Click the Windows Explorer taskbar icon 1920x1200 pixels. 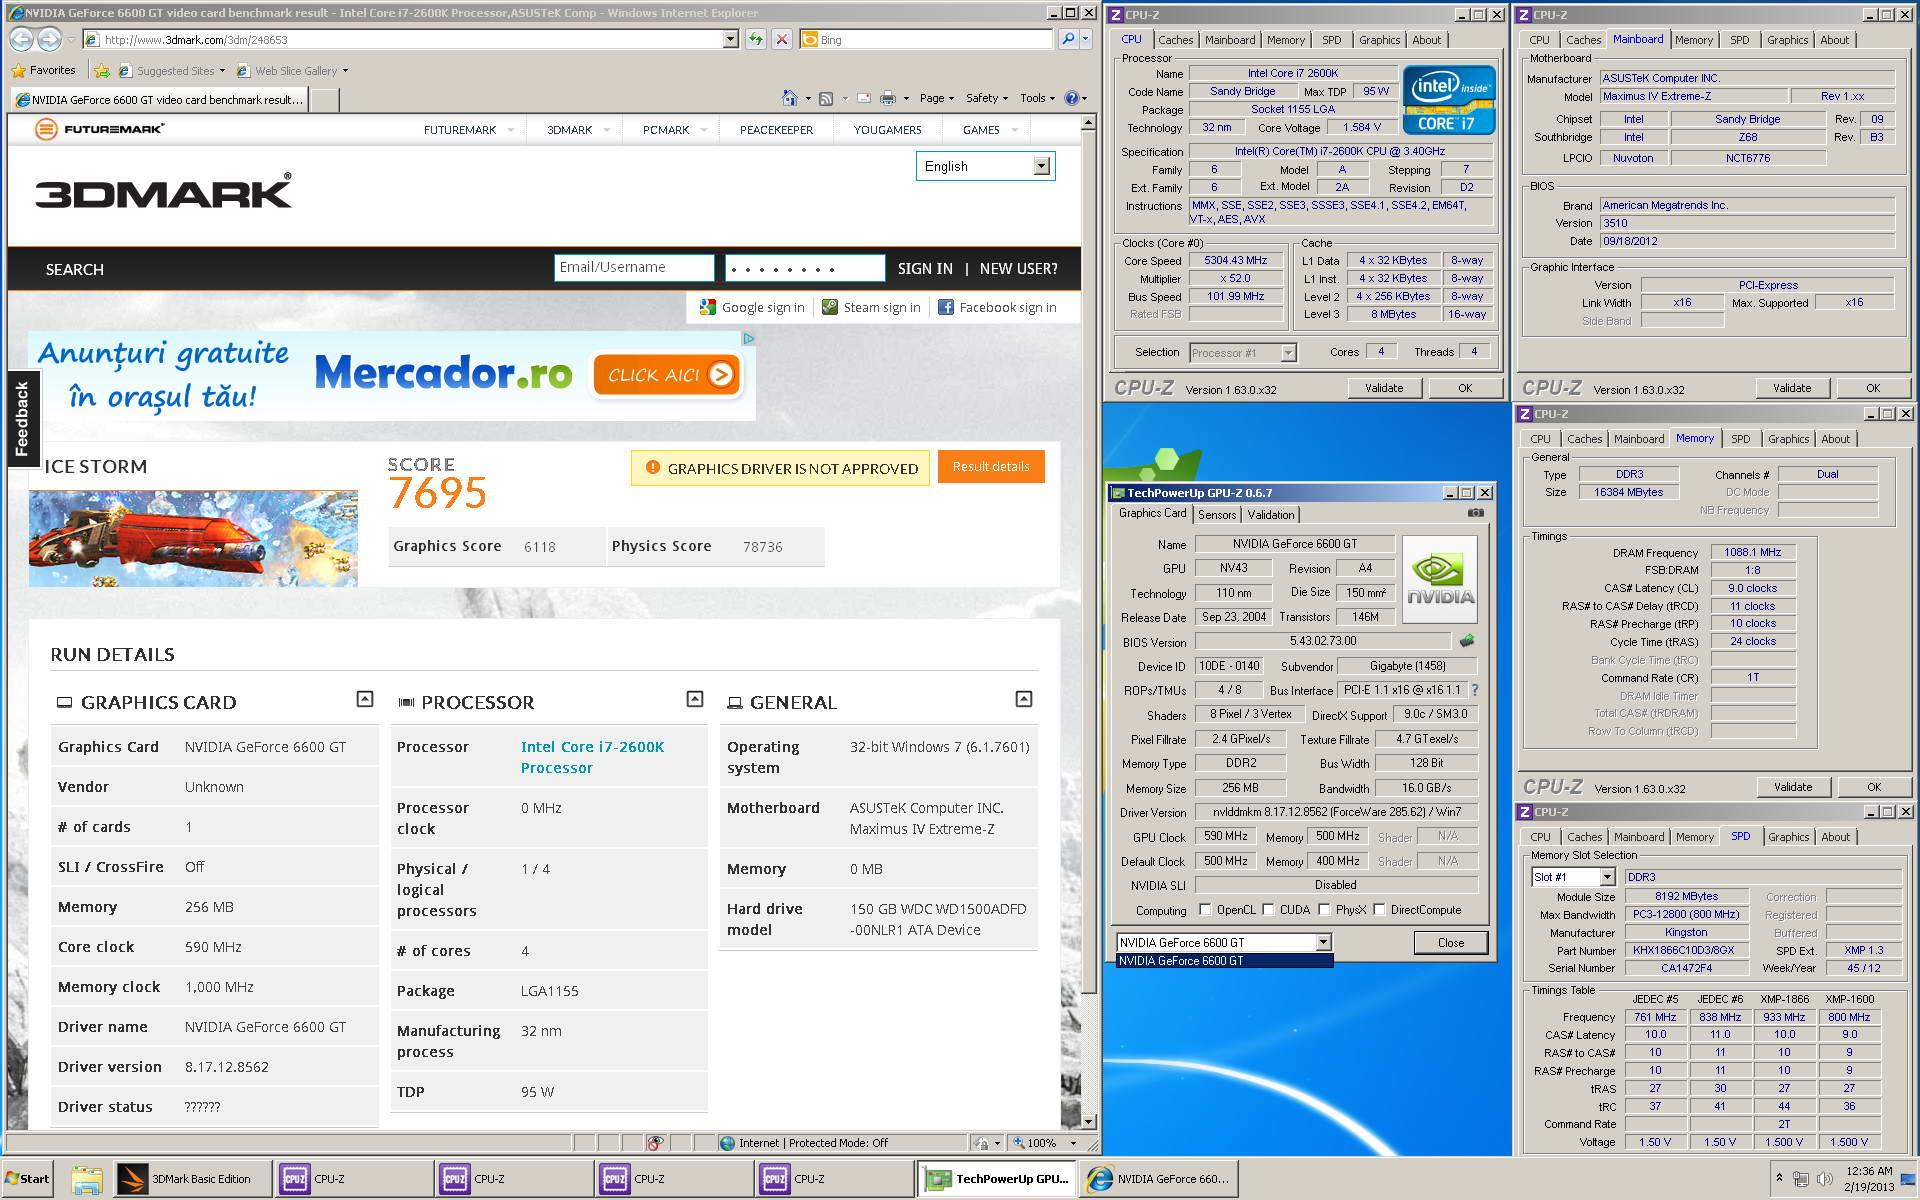coord(86,1179)
